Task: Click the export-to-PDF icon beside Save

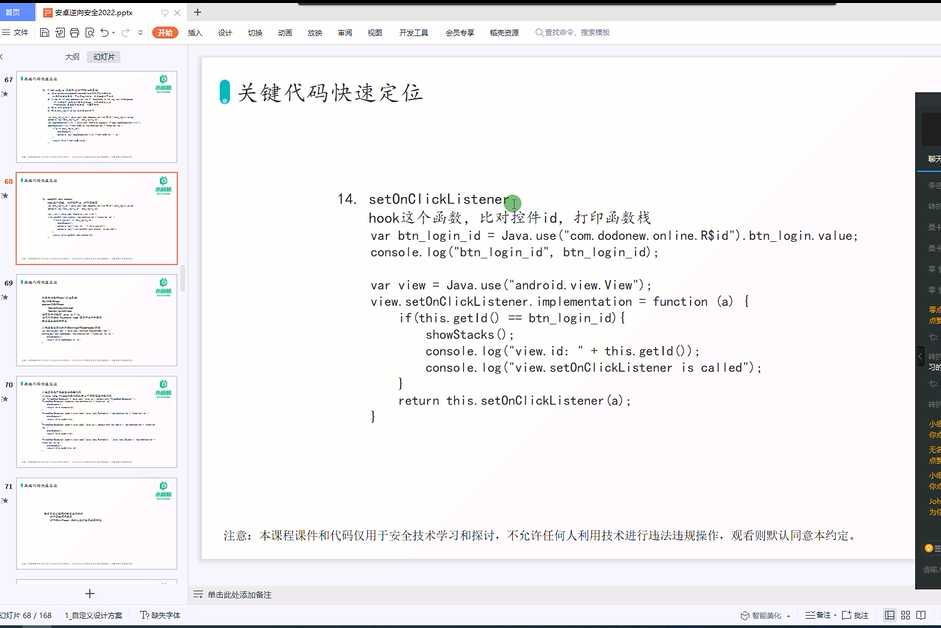Action: pyautogui.click(x=60, y=32)
